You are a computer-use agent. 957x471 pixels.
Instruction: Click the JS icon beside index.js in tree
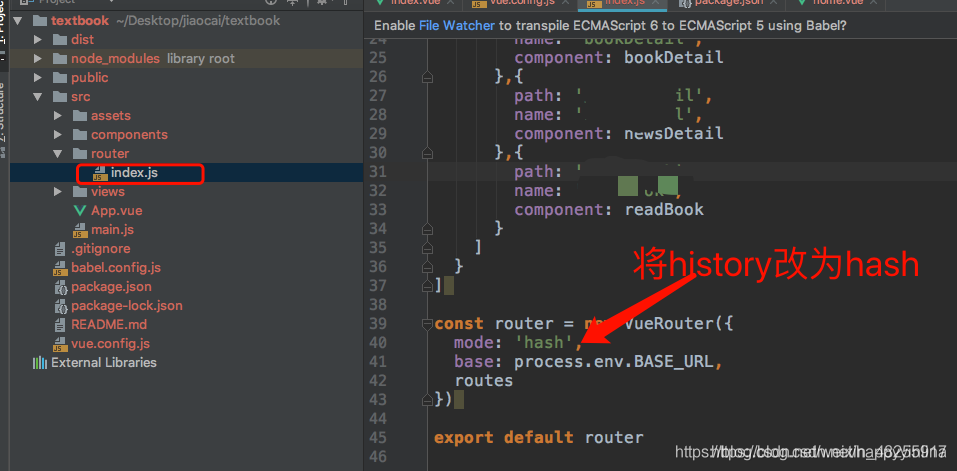tap(99, 173)
